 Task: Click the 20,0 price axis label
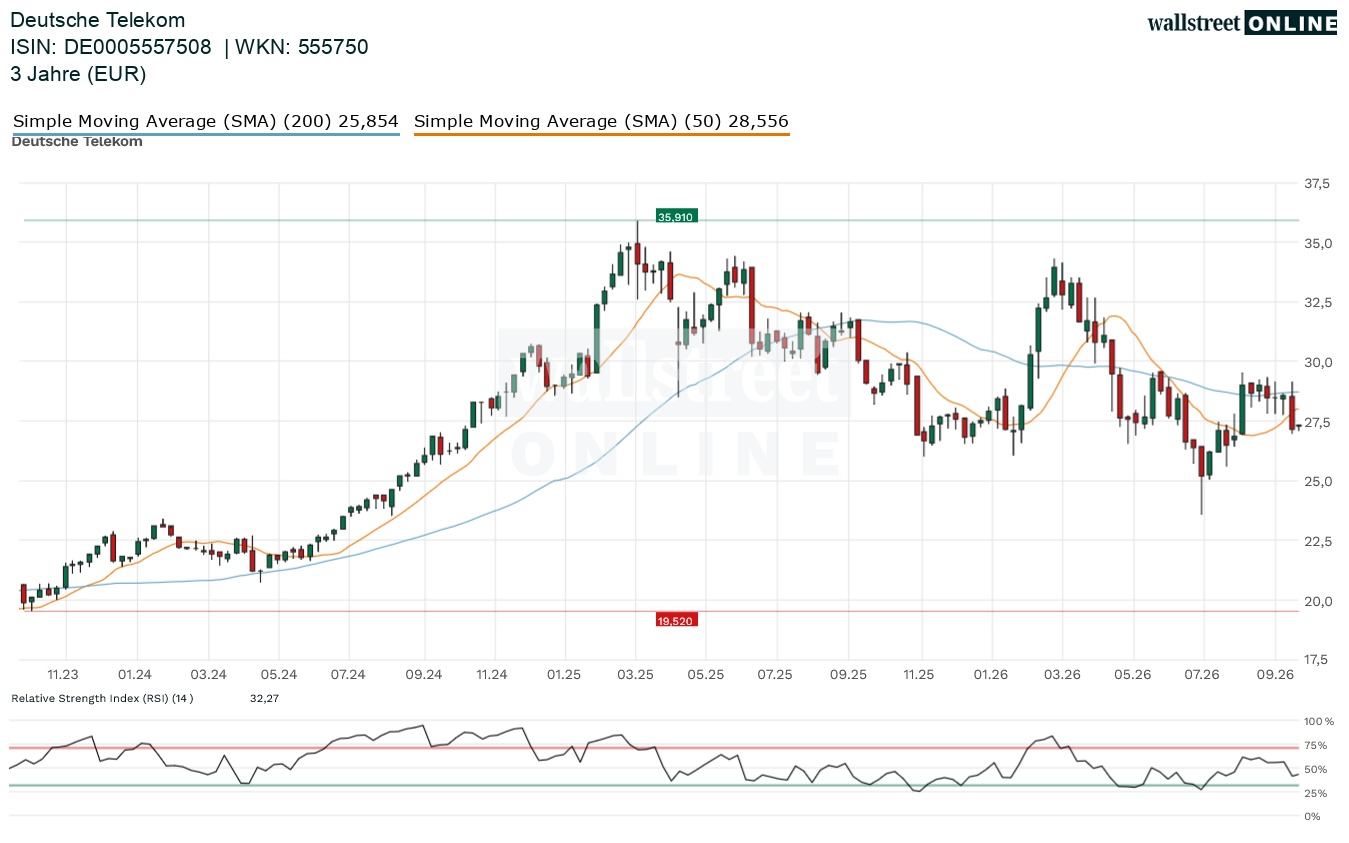click(x=1317, y=601)
